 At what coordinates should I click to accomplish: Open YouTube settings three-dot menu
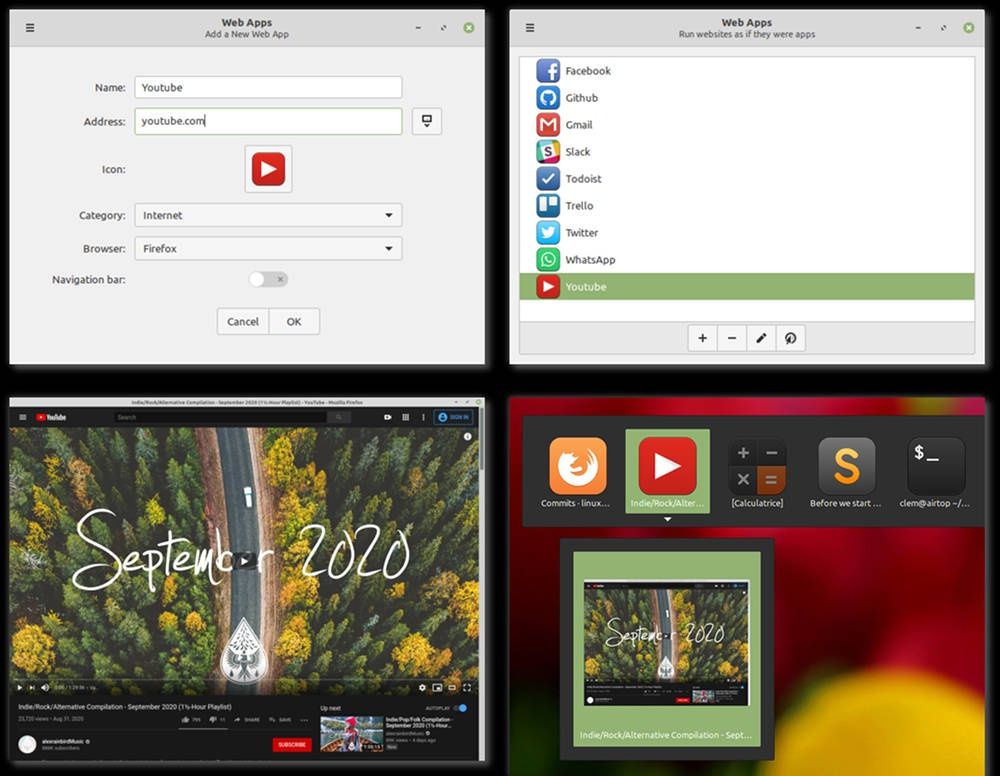pyautogui.click(x=423, y=417)
